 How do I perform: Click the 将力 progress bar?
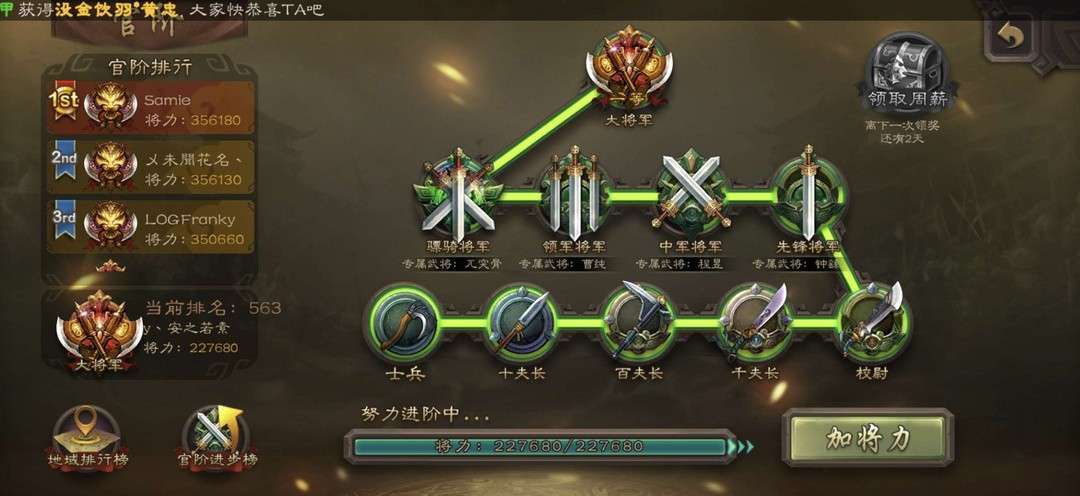click(541, 446)
